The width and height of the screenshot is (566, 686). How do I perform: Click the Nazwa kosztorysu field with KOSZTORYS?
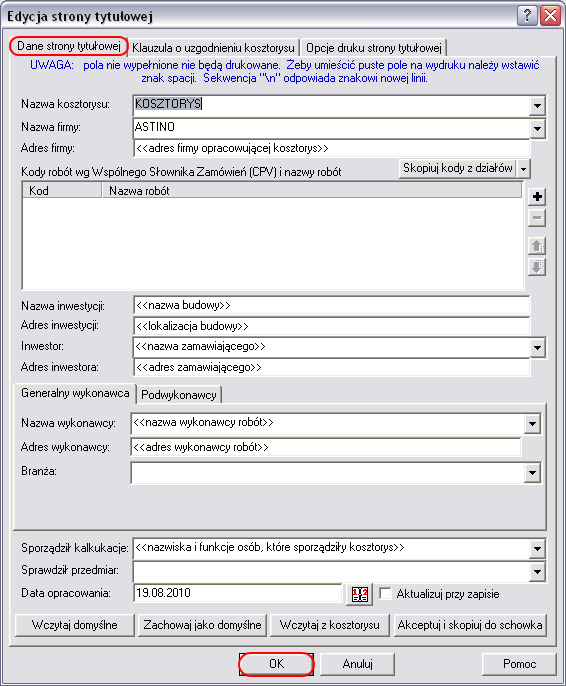[x=331, y=105]
